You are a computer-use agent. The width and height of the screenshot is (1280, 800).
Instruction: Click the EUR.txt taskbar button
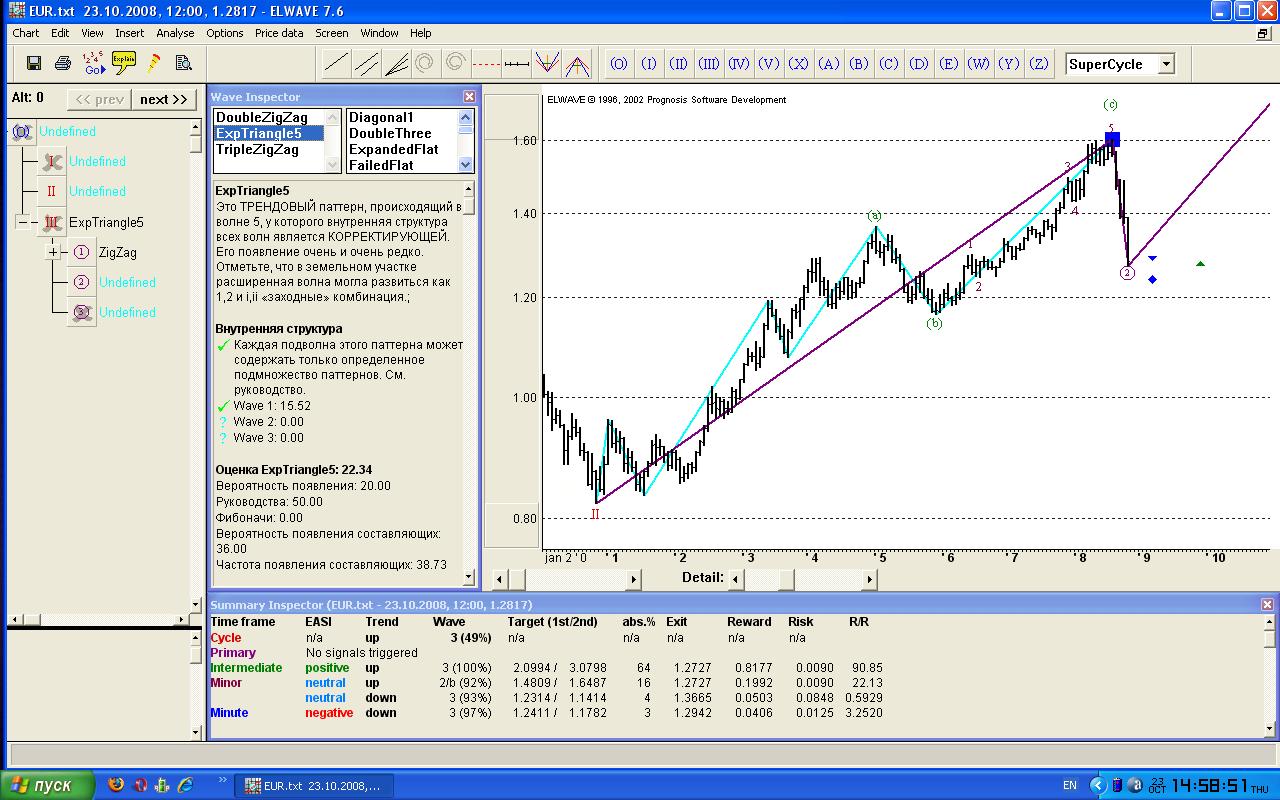[x=314, y=786]
